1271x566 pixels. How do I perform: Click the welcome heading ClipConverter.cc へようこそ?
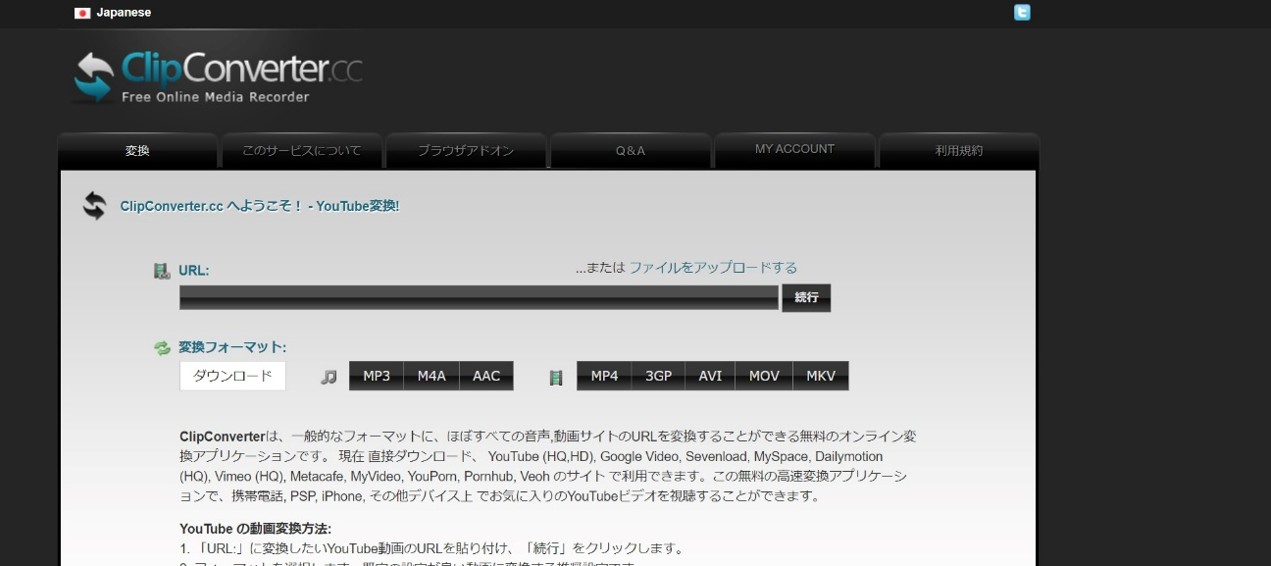260,206
